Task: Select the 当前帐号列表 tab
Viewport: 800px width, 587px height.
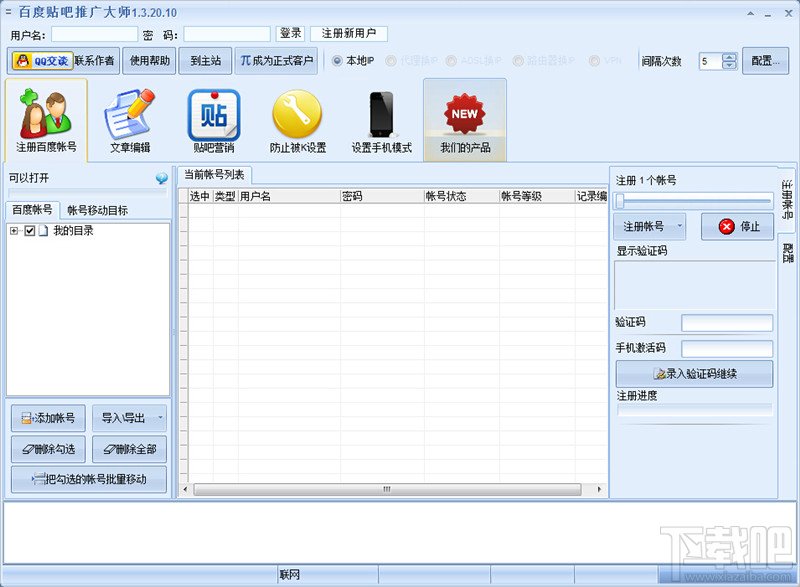Action: pos(214,175)
